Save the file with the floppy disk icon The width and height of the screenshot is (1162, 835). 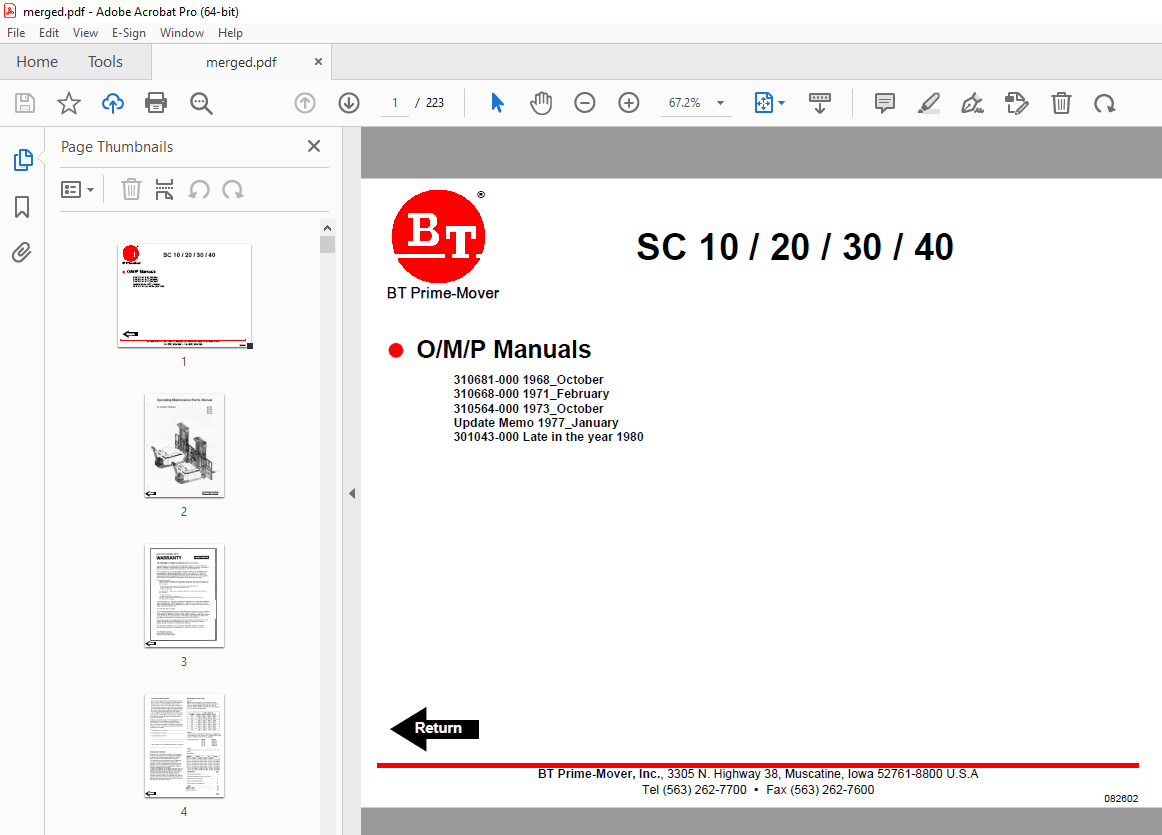25,103
